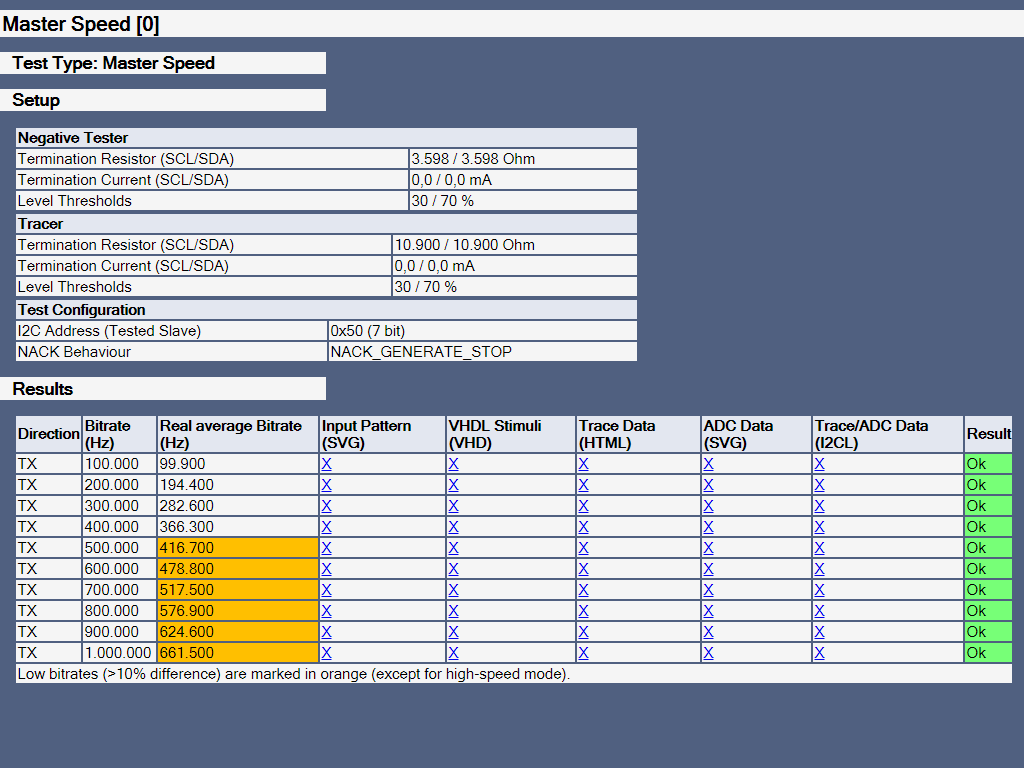Open ADC Data SVG link for 400.000 Hz row
1024x768 pixels.
[x=708, y=527]
